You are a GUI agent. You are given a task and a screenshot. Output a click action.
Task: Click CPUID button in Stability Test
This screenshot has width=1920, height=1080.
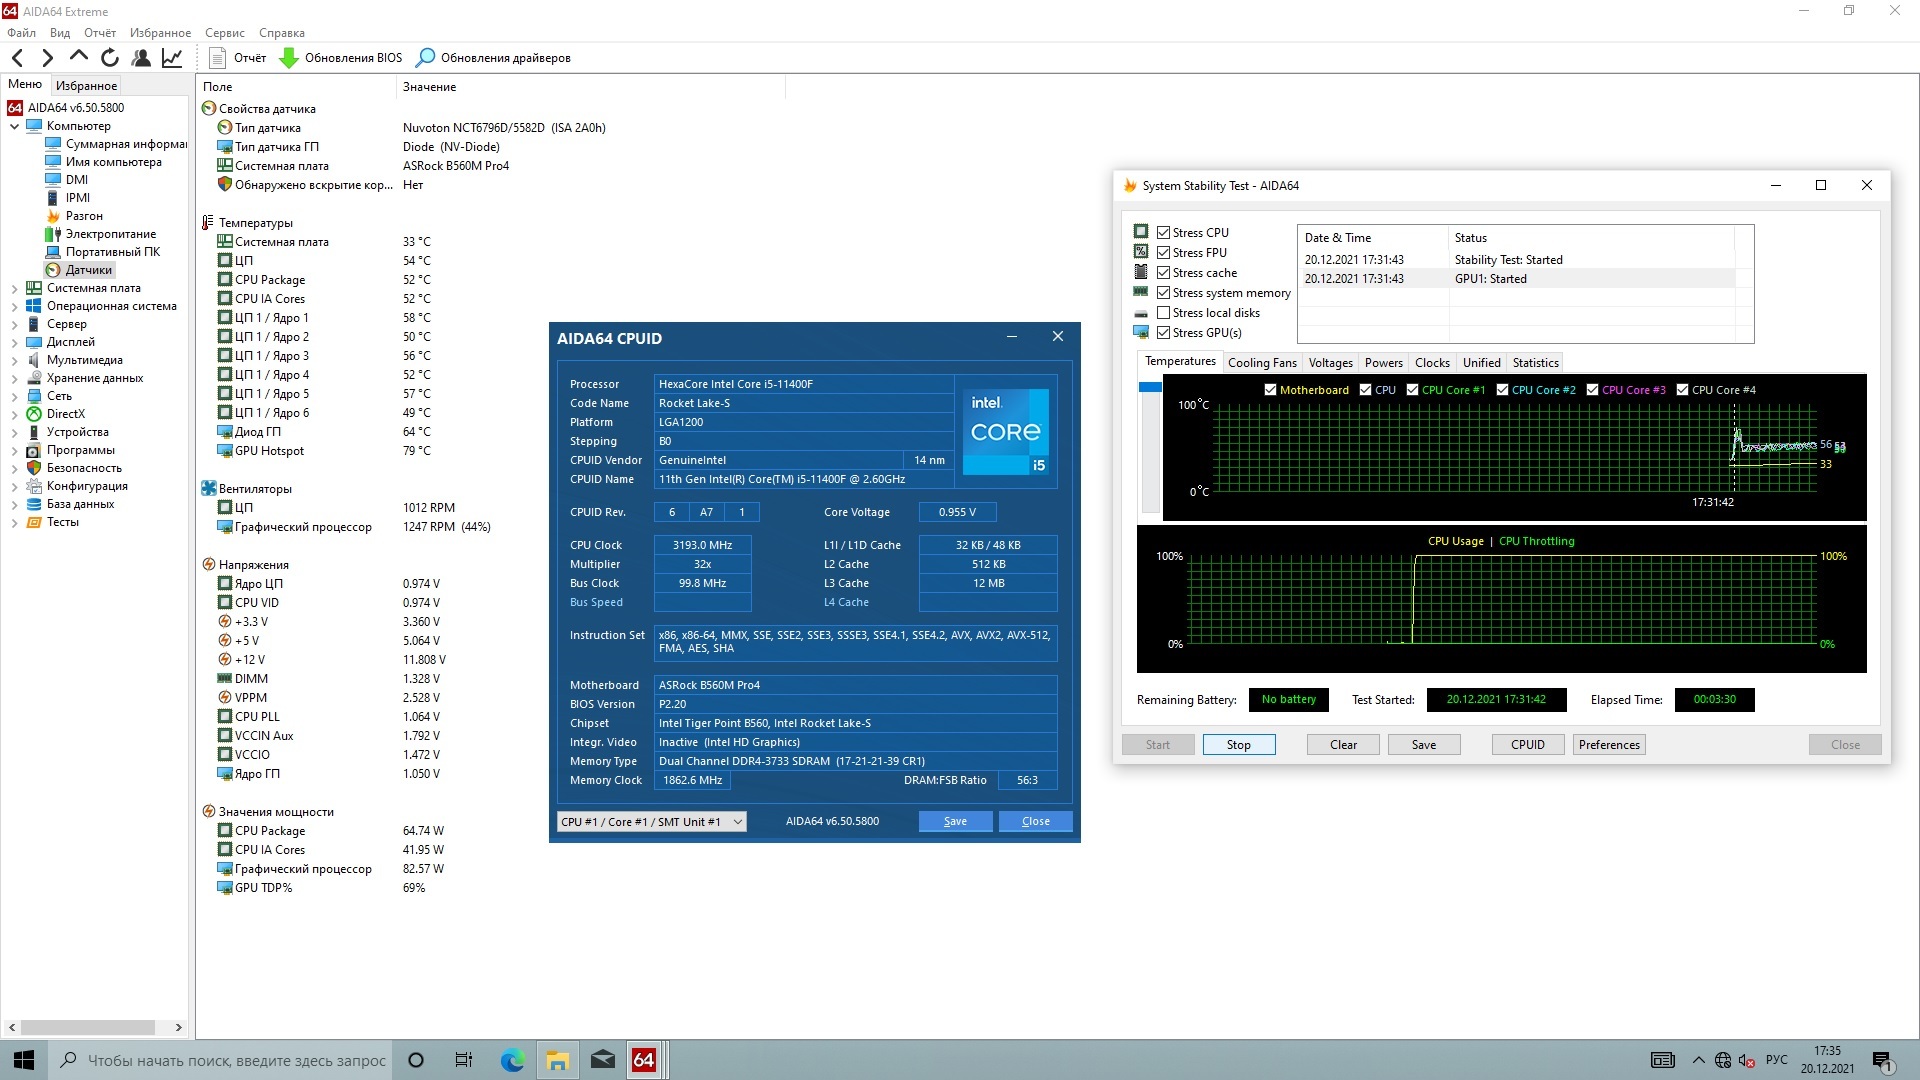(1527, 745)
